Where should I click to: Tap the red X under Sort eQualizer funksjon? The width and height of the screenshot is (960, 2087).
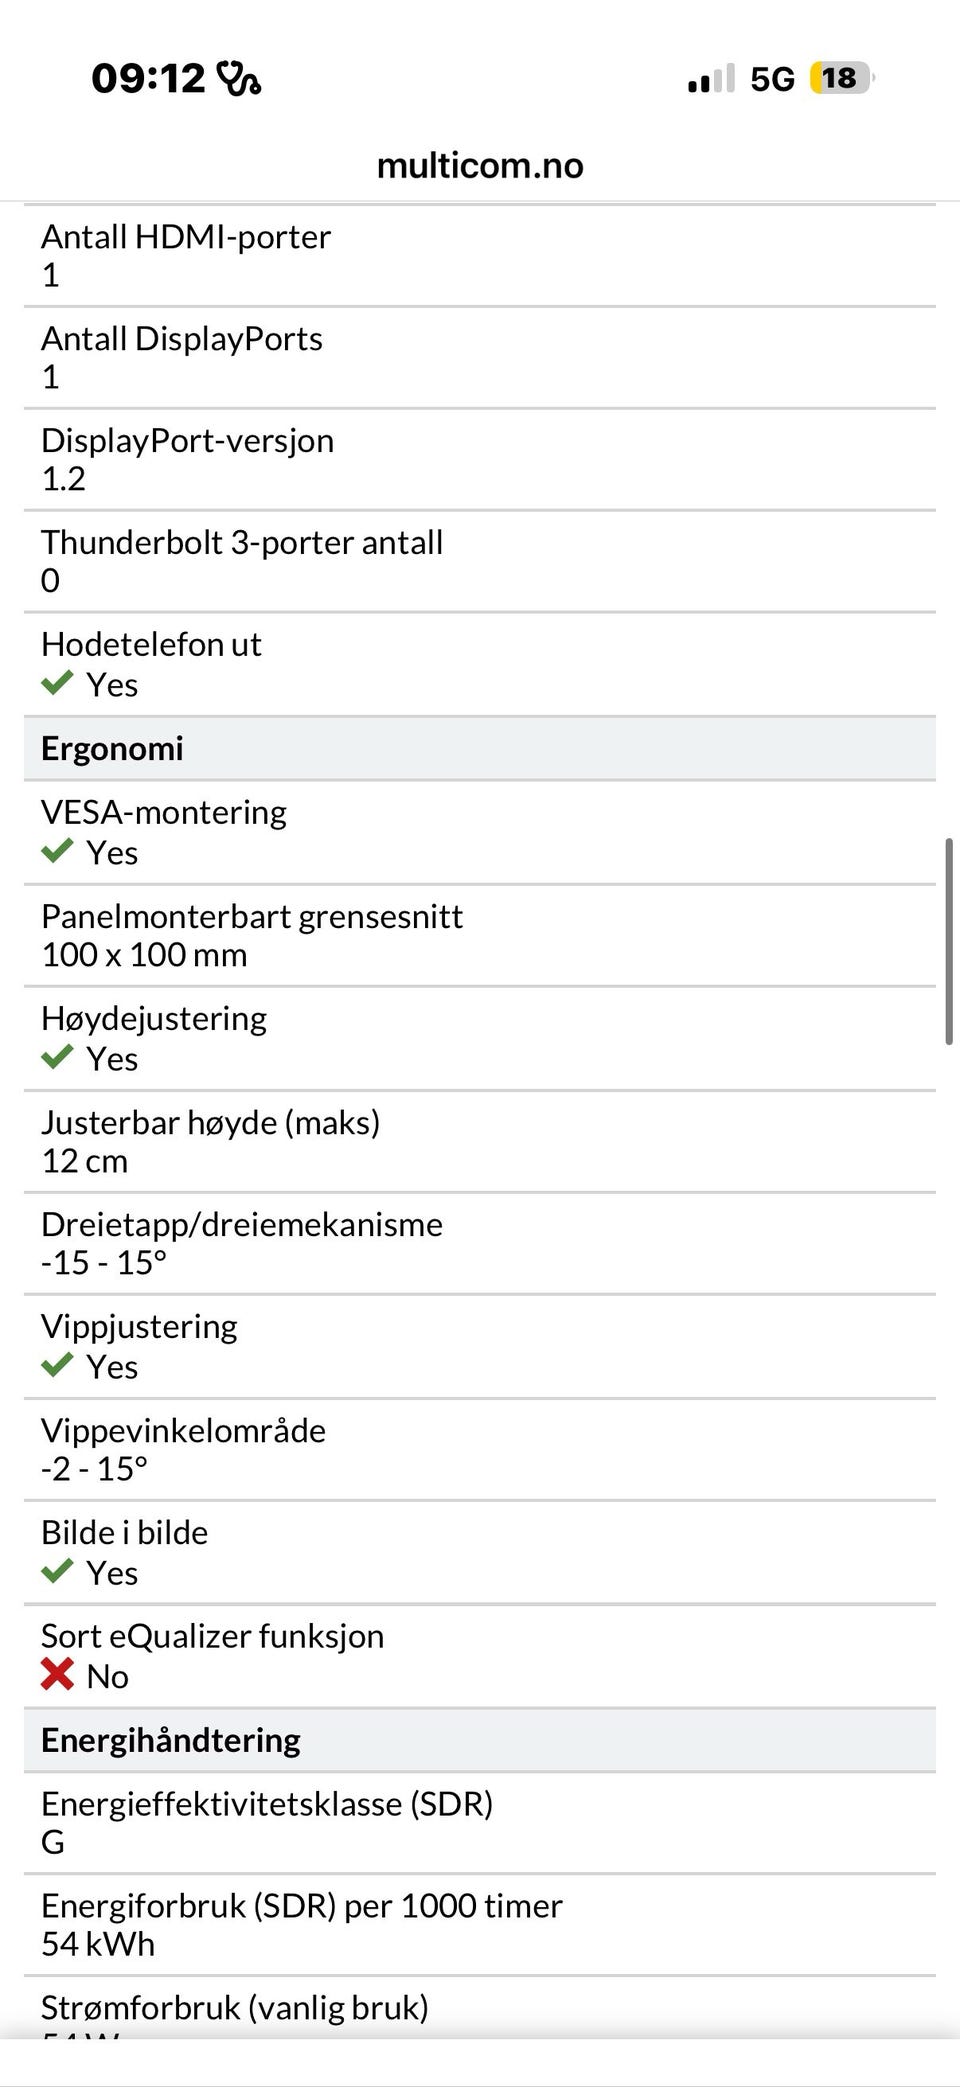click(x=57, y=1674)
